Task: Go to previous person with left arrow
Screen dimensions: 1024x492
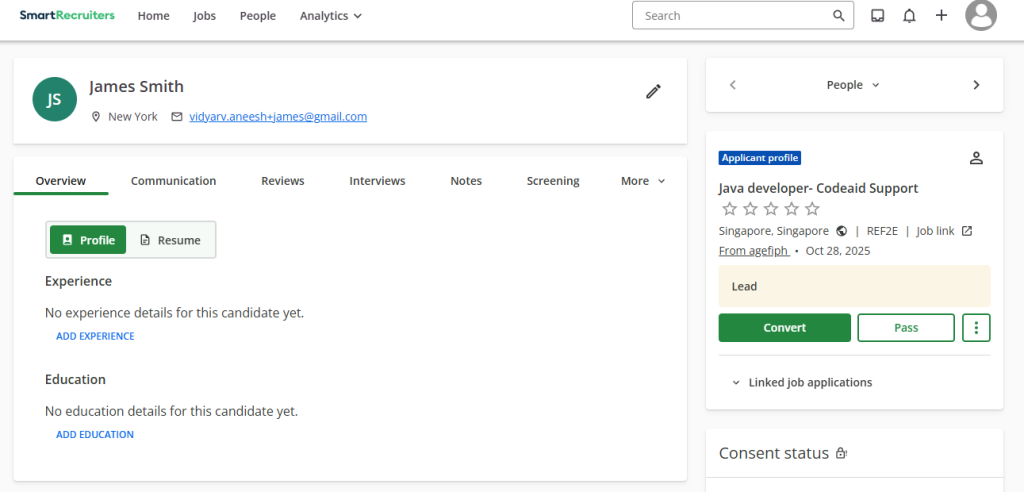Action: coord(732,85)
